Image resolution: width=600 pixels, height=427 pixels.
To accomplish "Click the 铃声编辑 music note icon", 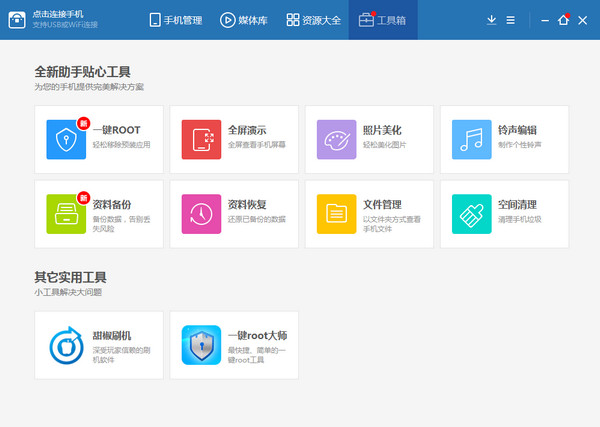I will point(472,139).
